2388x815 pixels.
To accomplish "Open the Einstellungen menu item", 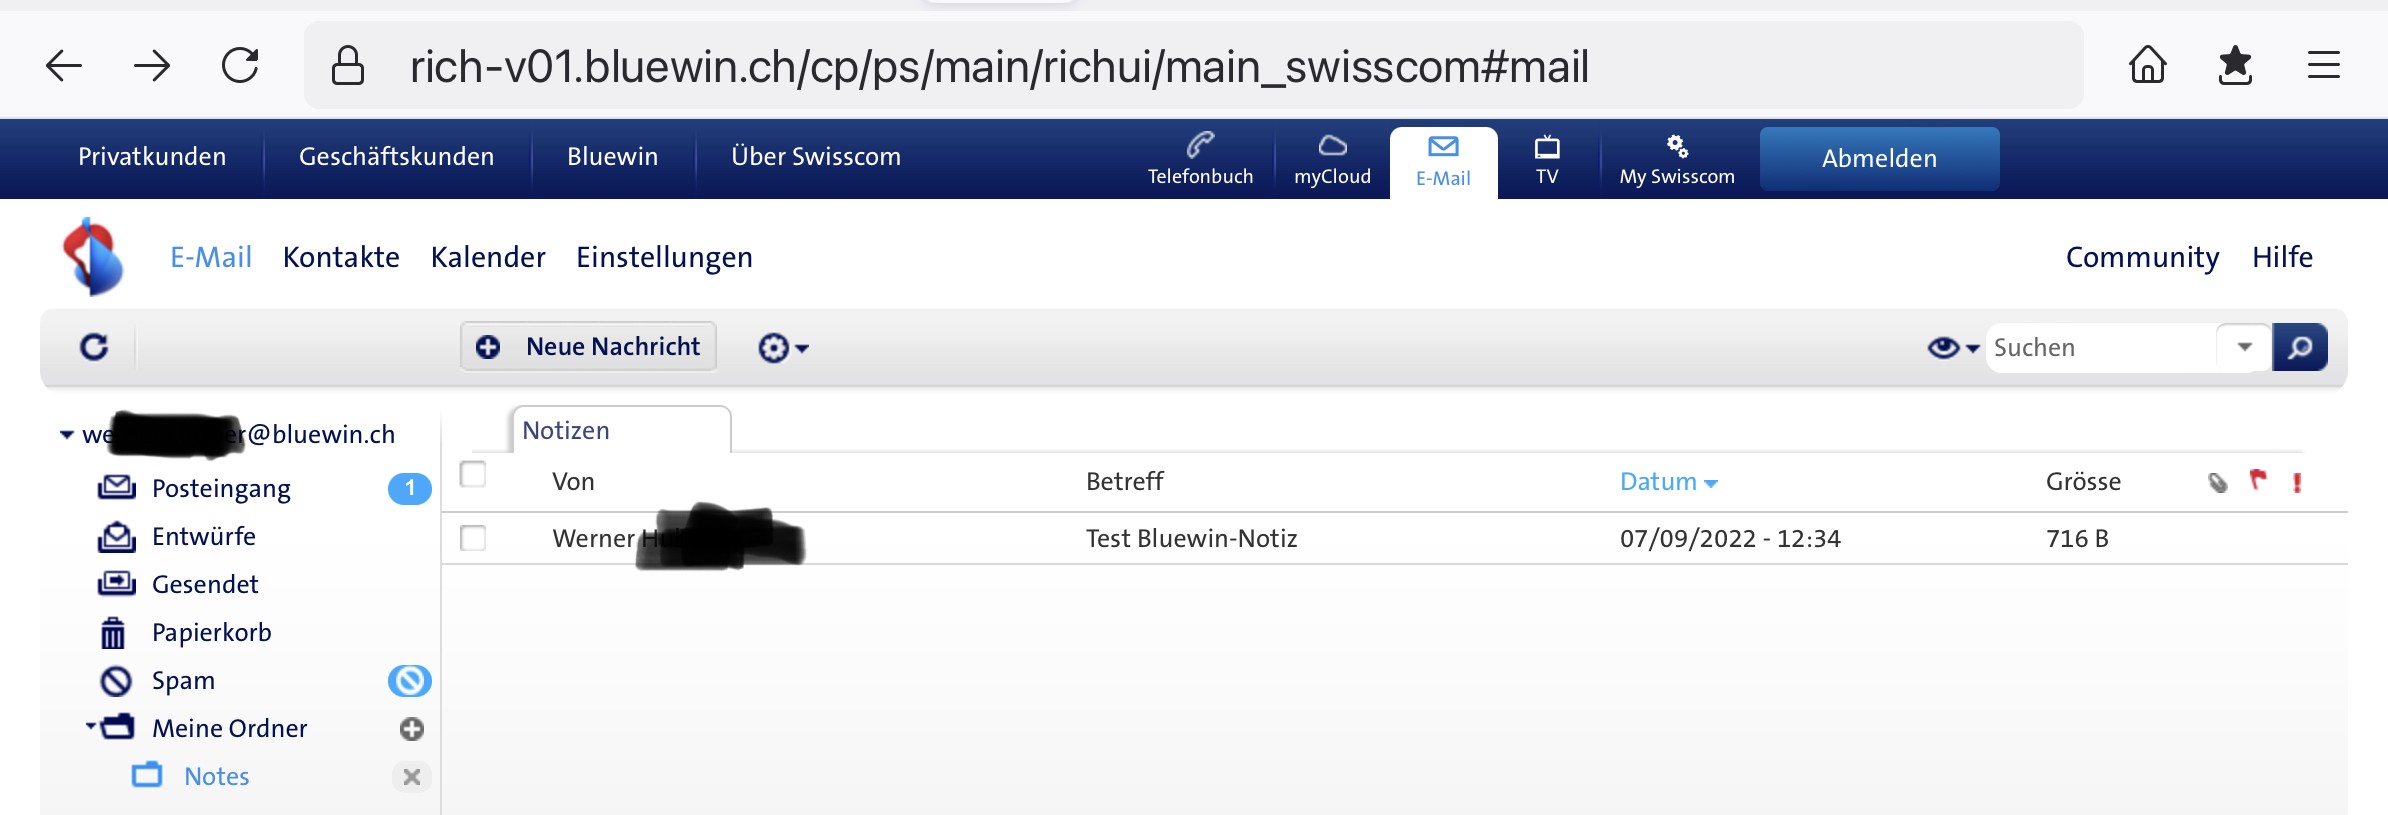I will (x=664, y=257).
